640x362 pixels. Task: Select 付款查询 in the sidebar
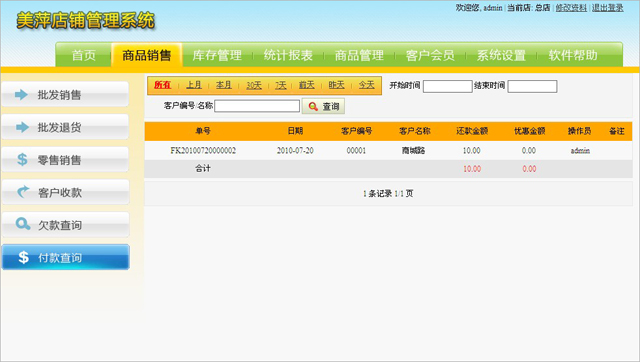click(x=65, y=257)
